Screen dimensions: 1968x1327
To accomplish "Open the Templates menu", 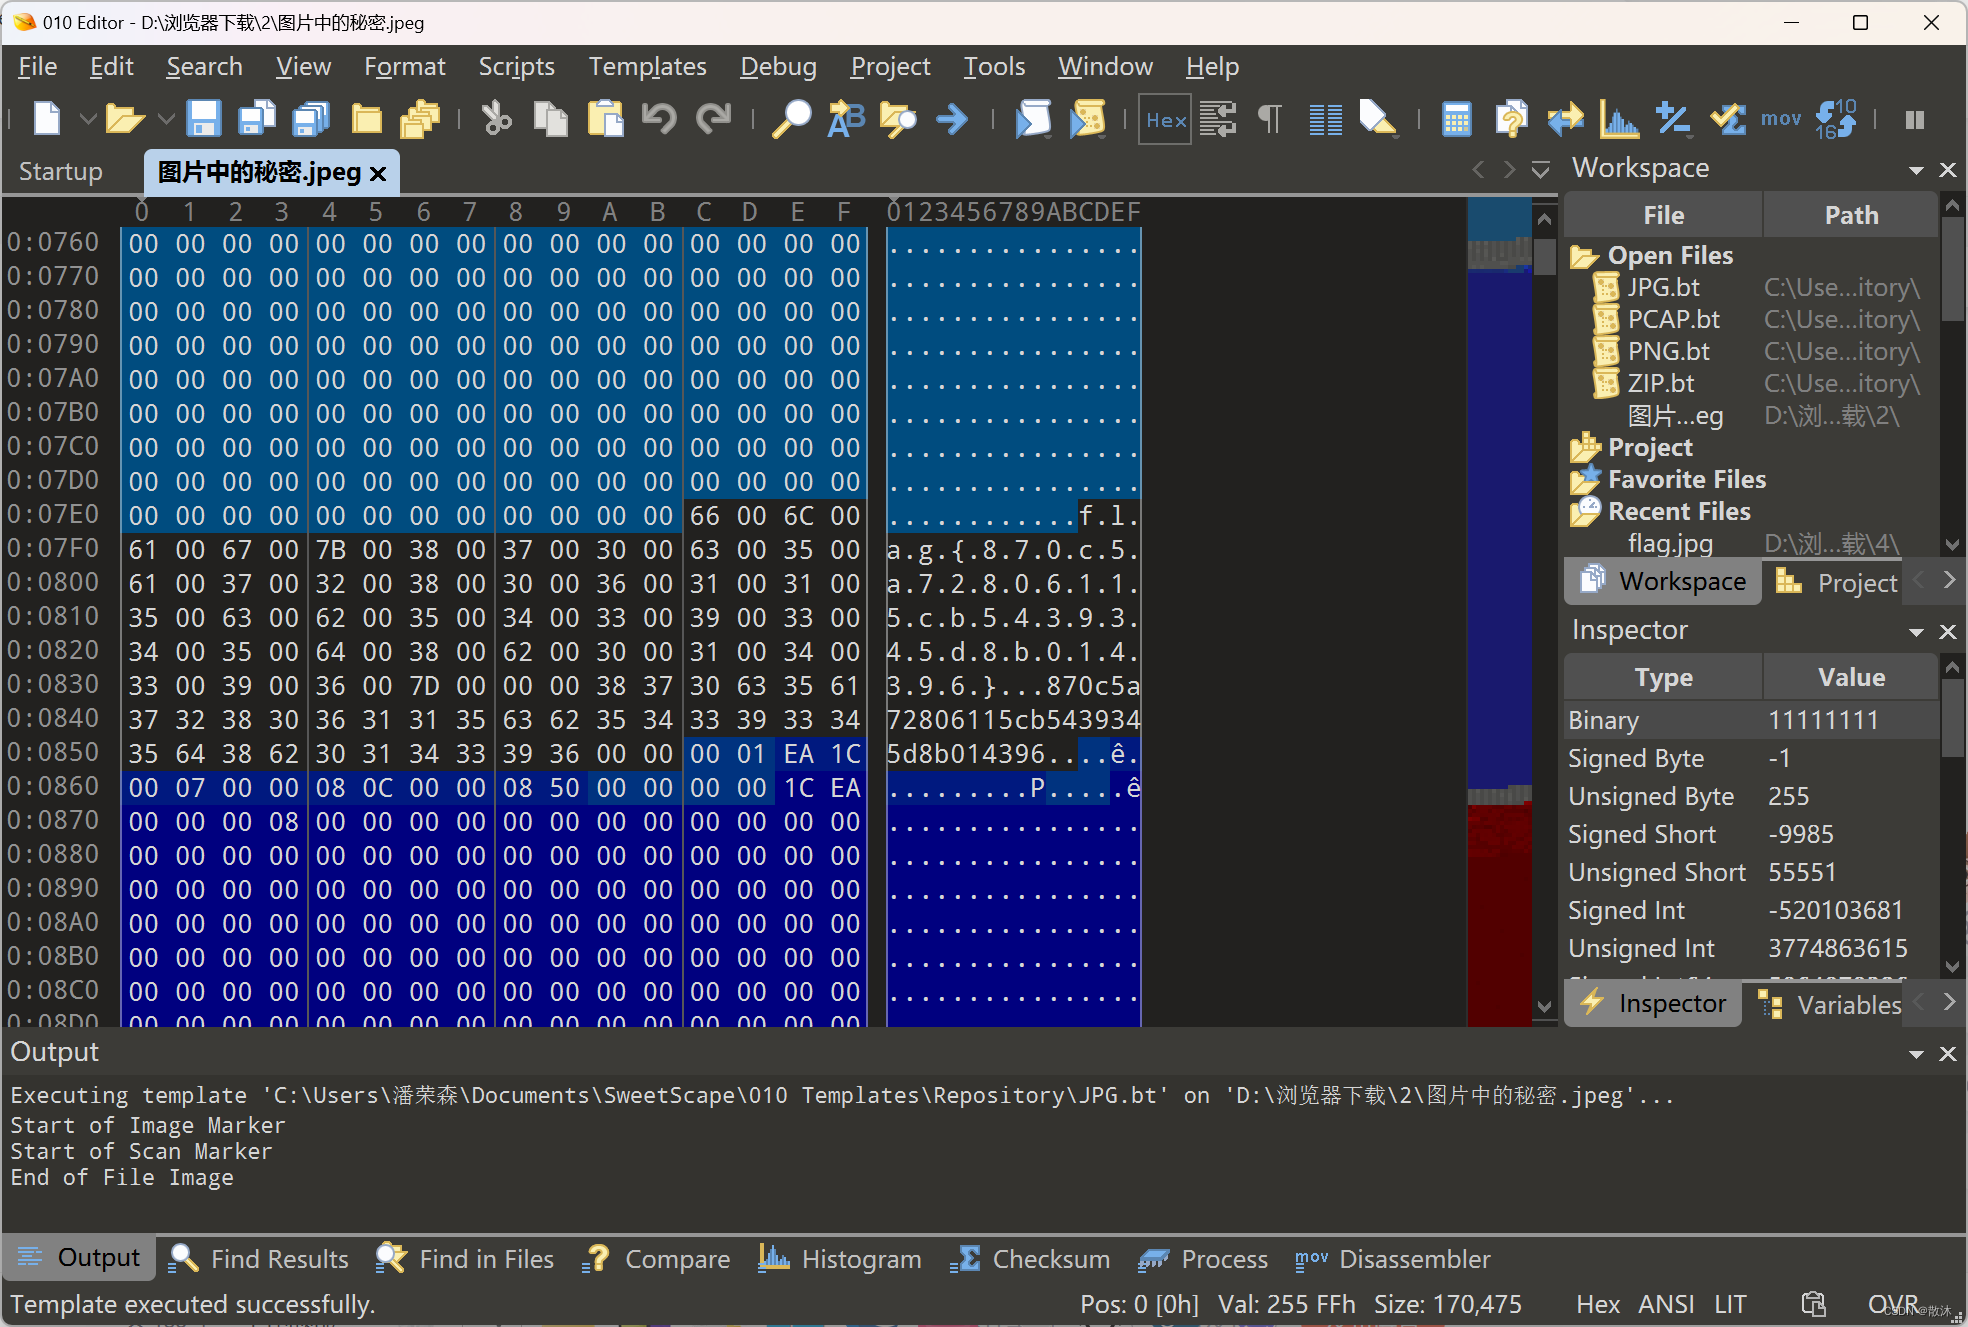I will tap(647, 66).
